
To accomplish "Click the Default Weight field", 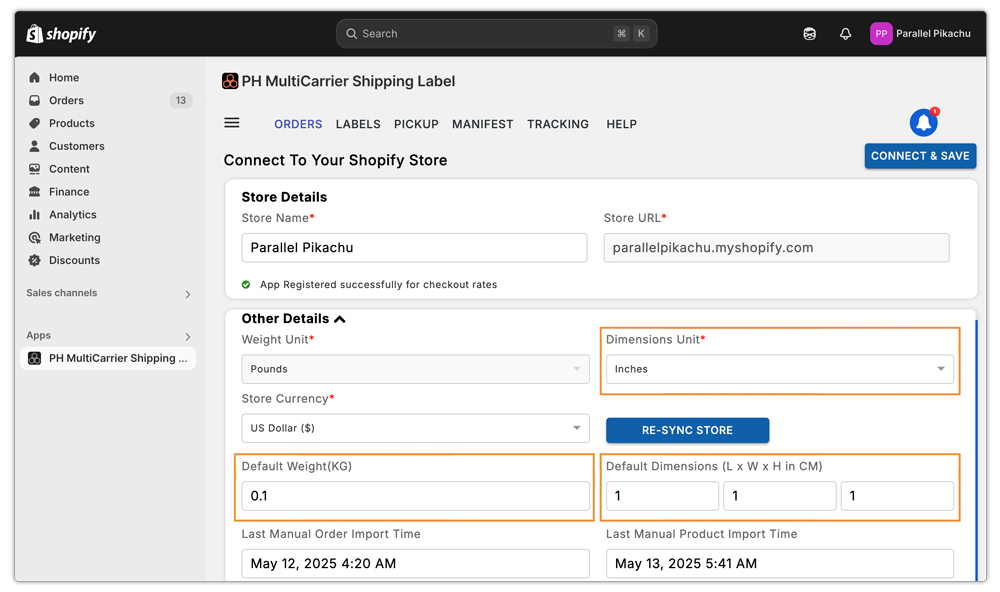I will point(415,496).
